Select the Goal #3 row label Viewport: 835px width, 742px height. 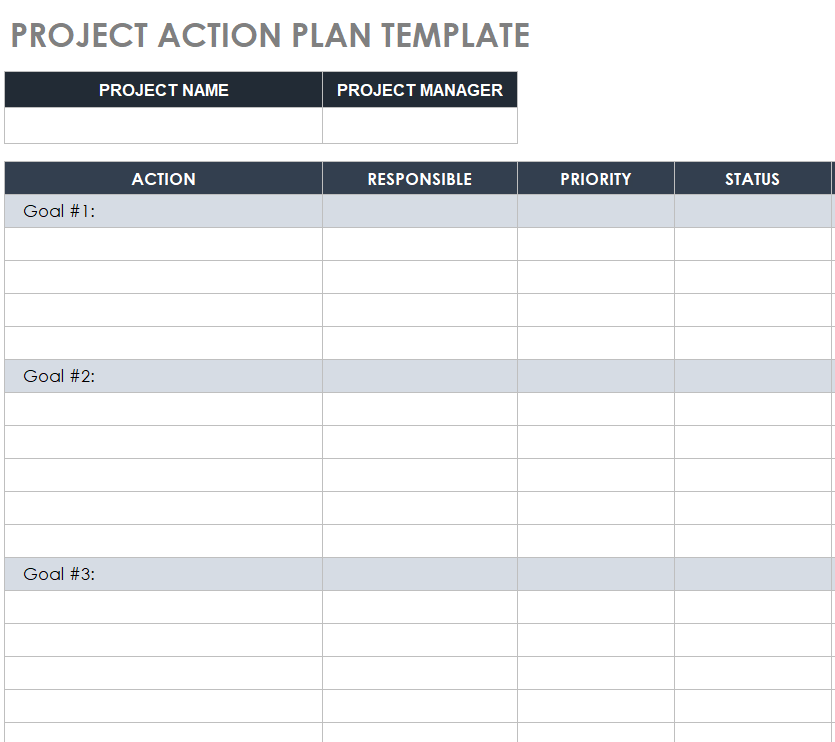coord(60,574)
